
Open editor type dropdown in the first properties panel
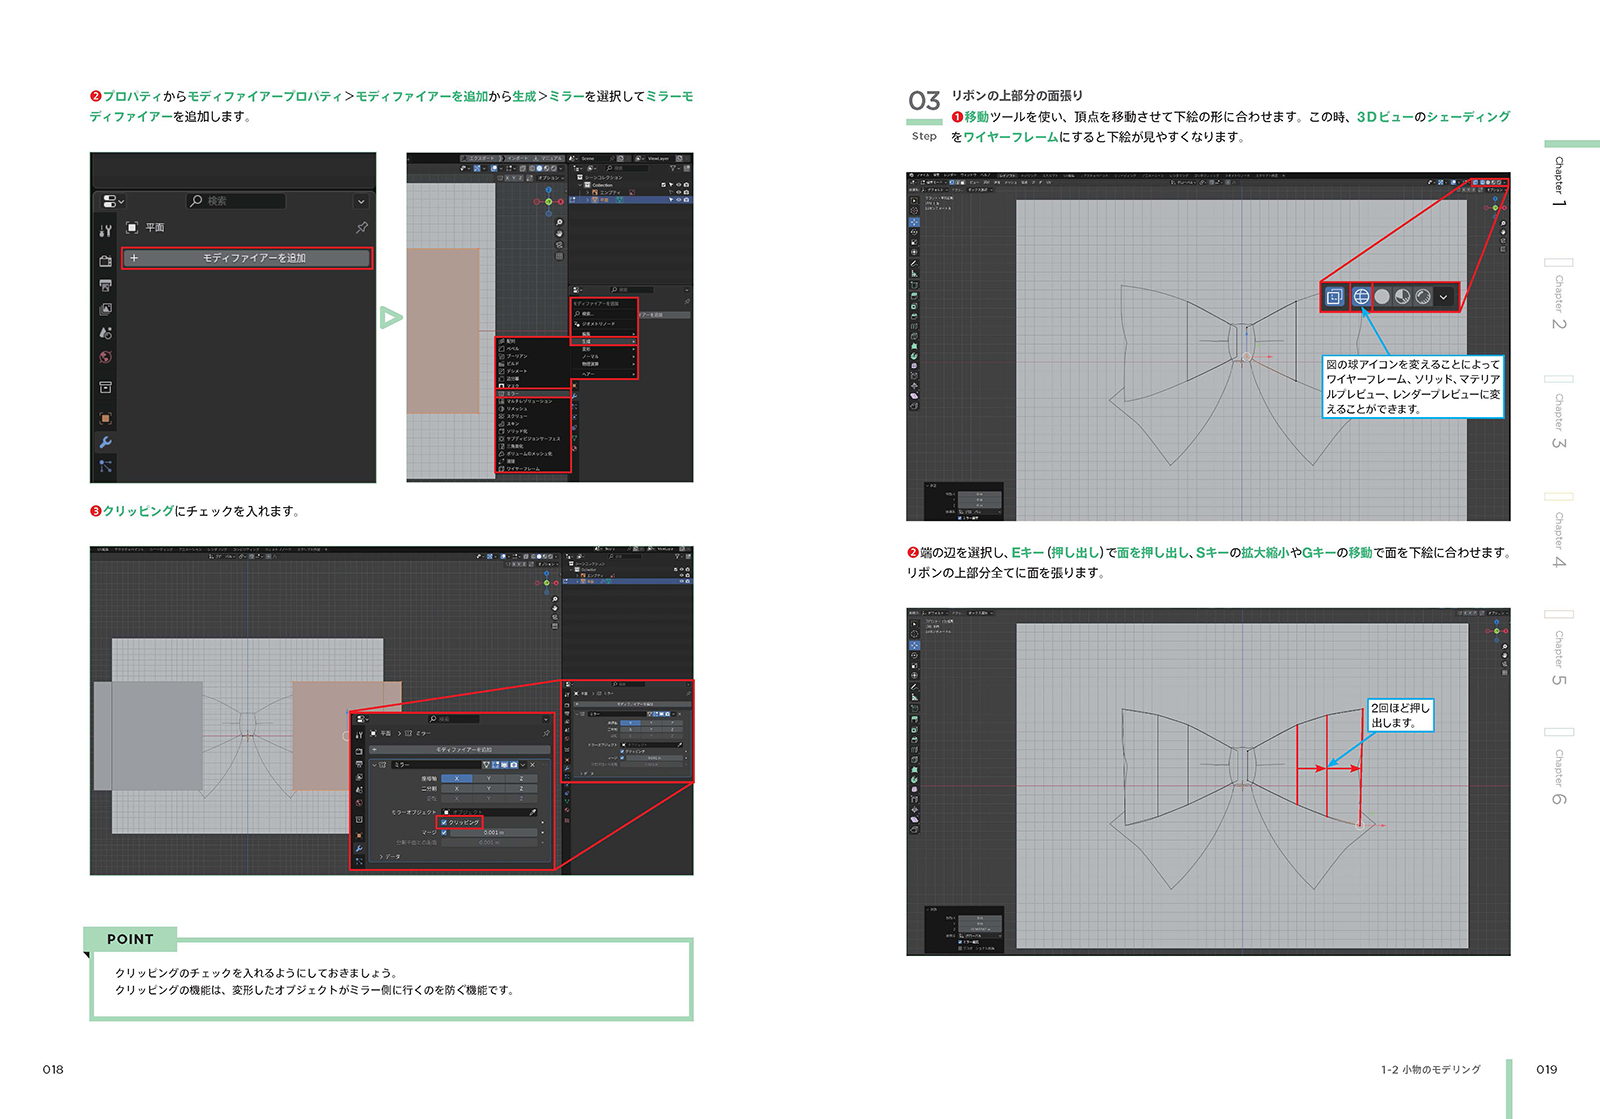pyautogui.click(x=113, y=201)
